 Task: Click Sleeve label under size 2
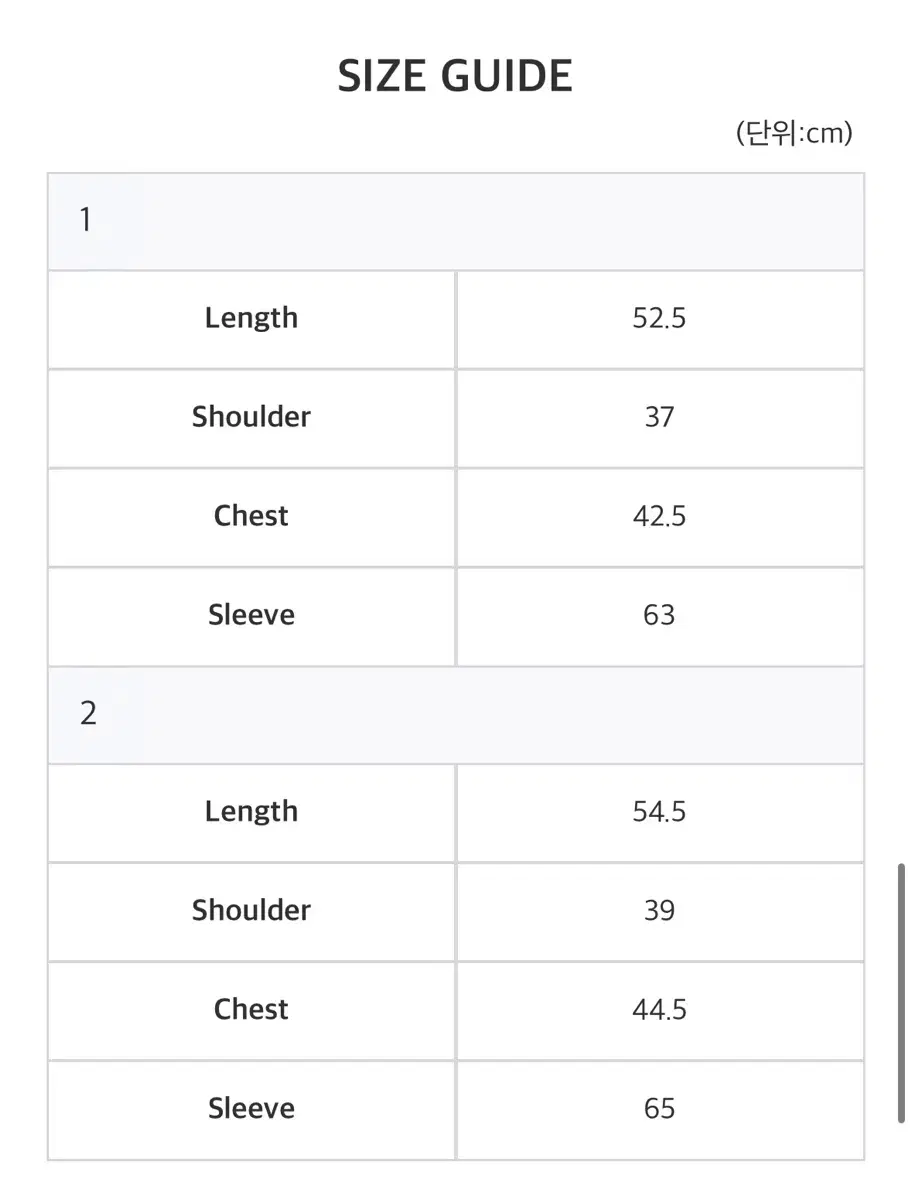(252, 1108)
